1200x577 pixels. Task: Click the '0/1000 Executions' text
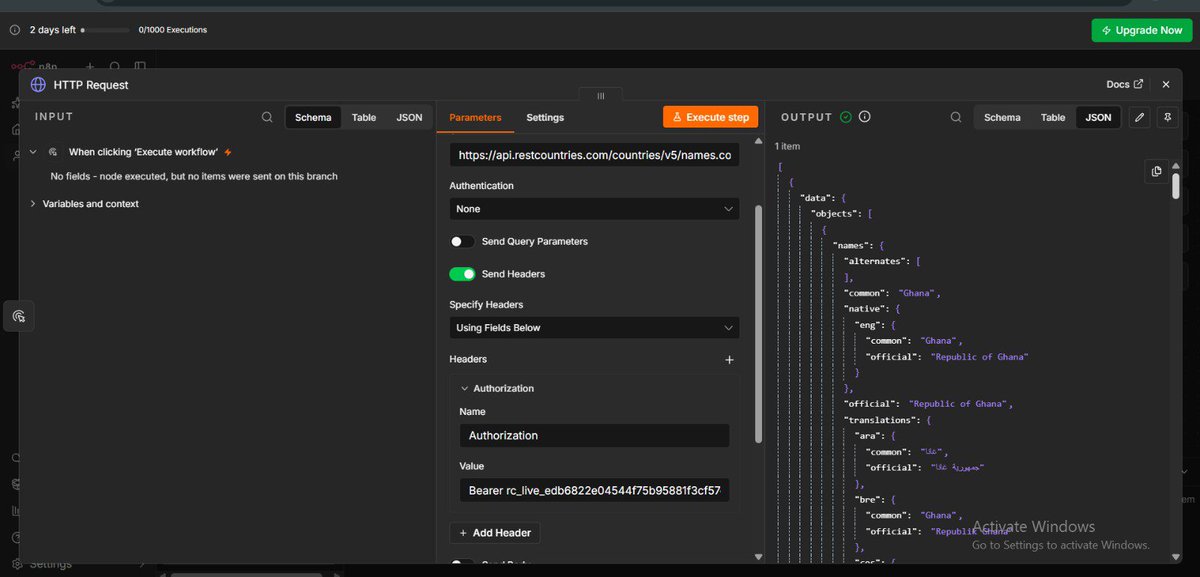click(173, 30)
